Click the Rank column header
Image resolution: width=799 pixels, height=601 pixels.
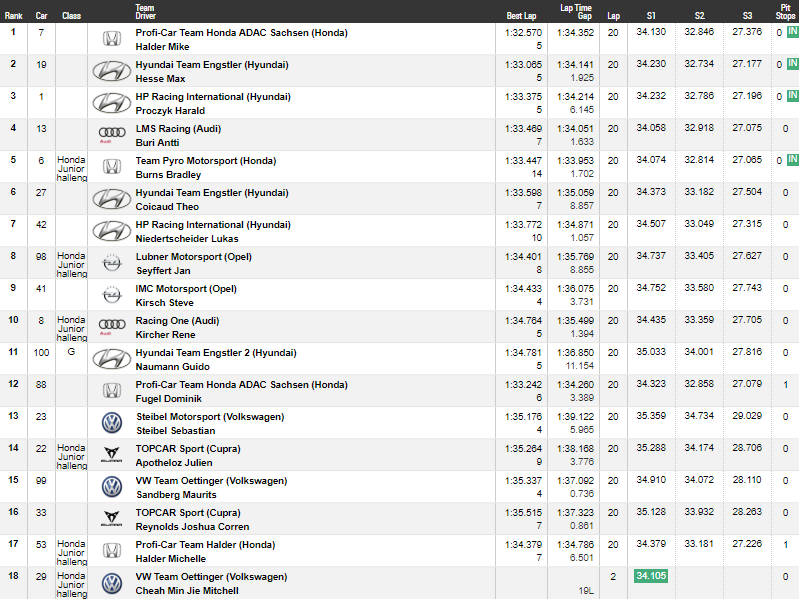14,16
